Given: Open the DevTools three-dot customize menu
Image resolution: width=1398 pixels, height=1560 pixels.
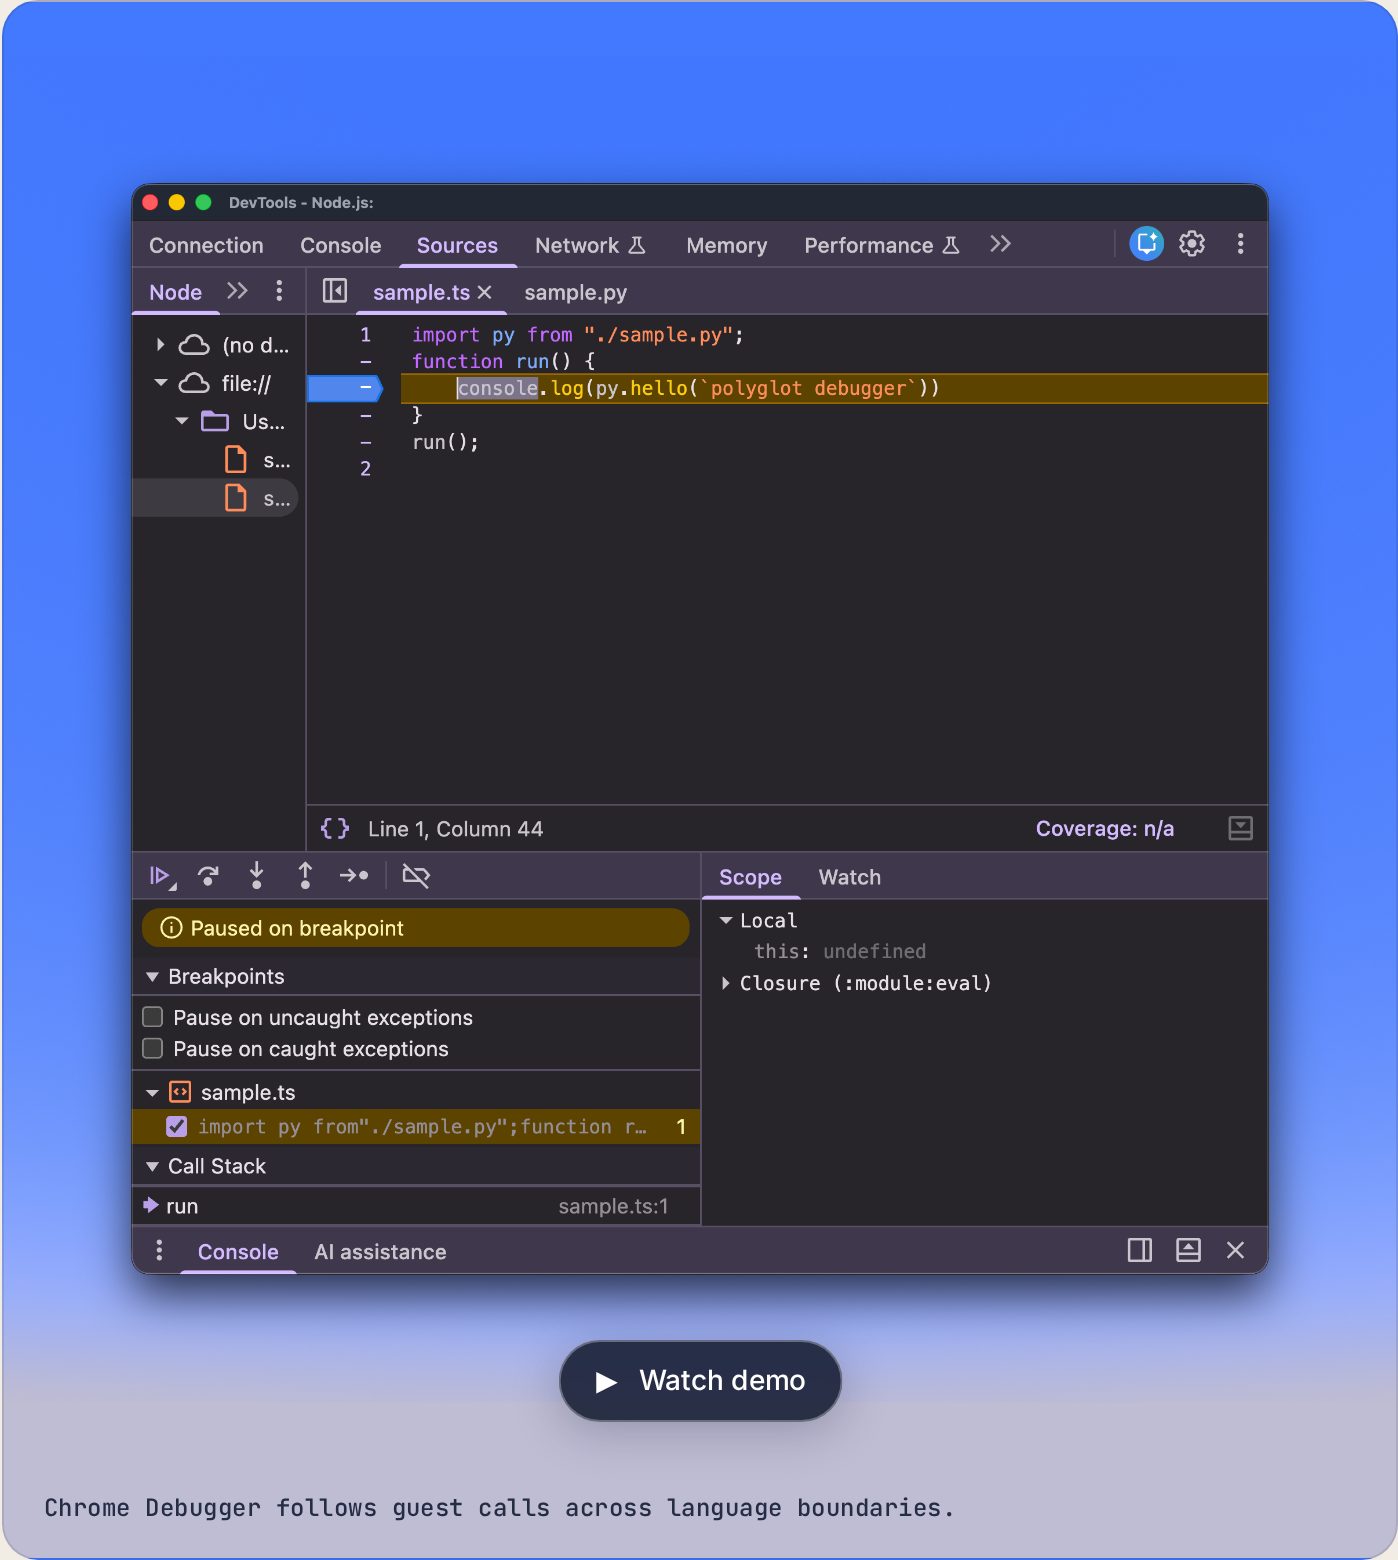Looking at the screenshot, I should 1240,243.
